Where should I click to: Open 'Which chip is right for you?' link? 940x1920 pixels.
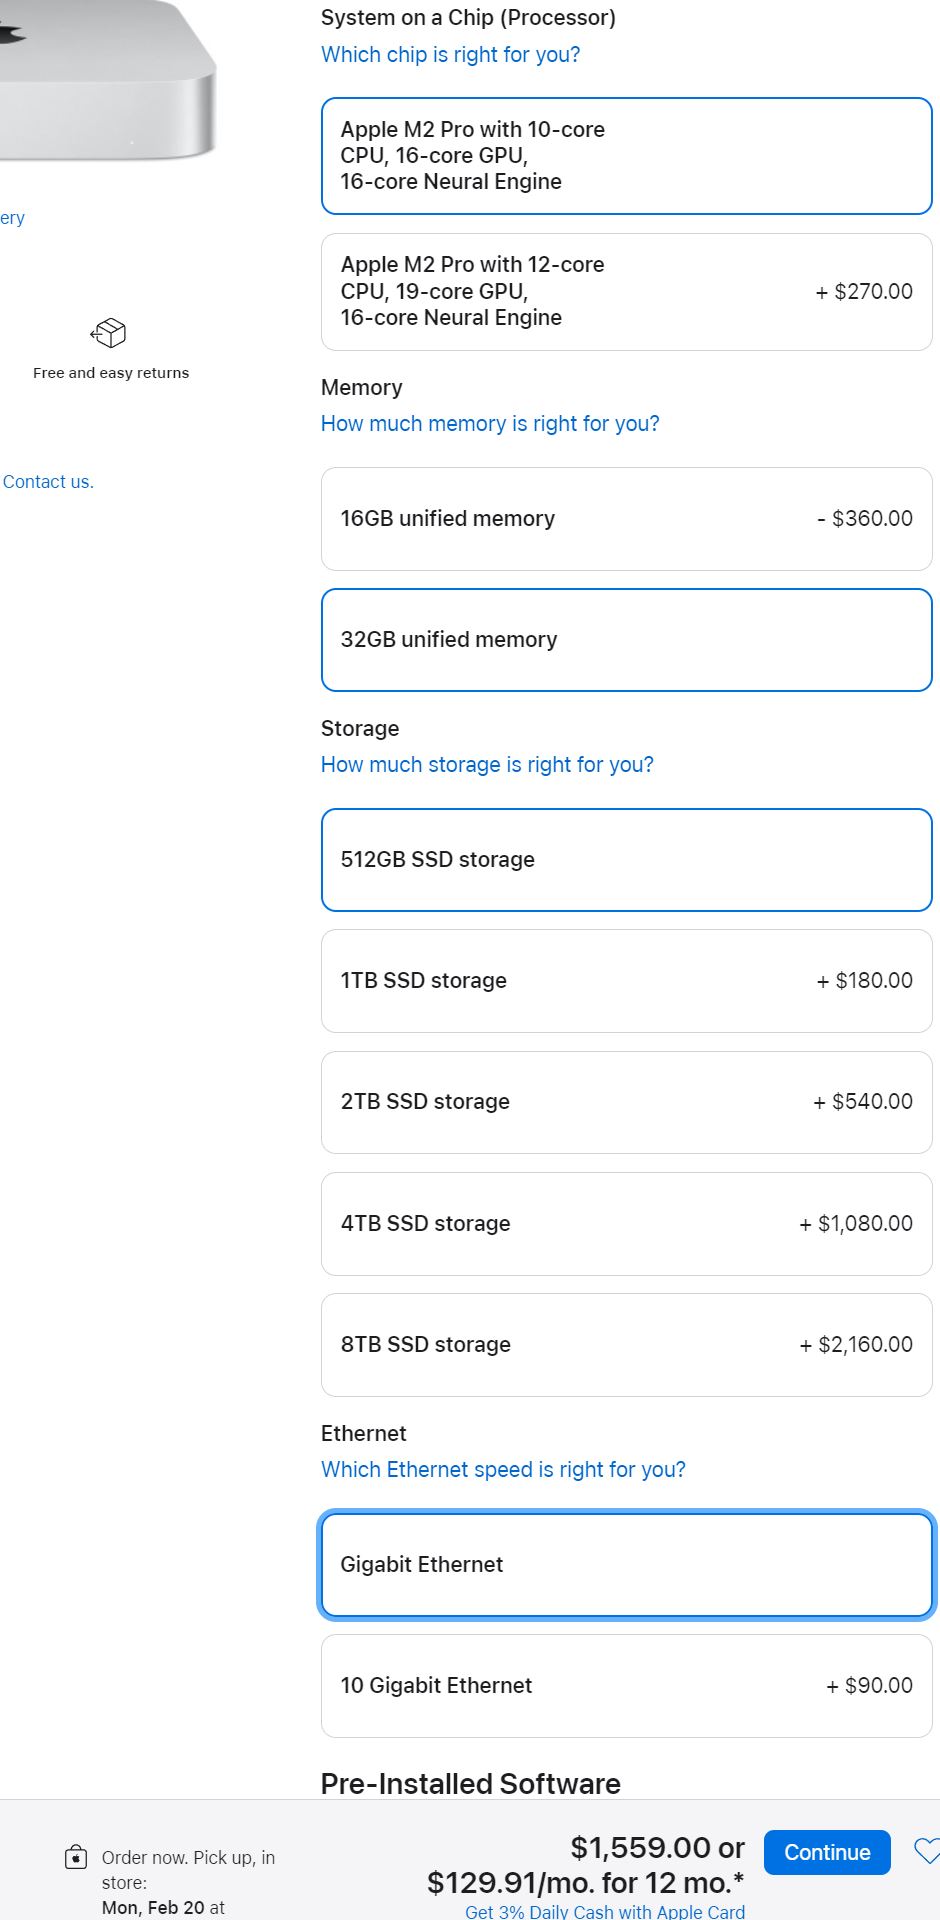450,55
